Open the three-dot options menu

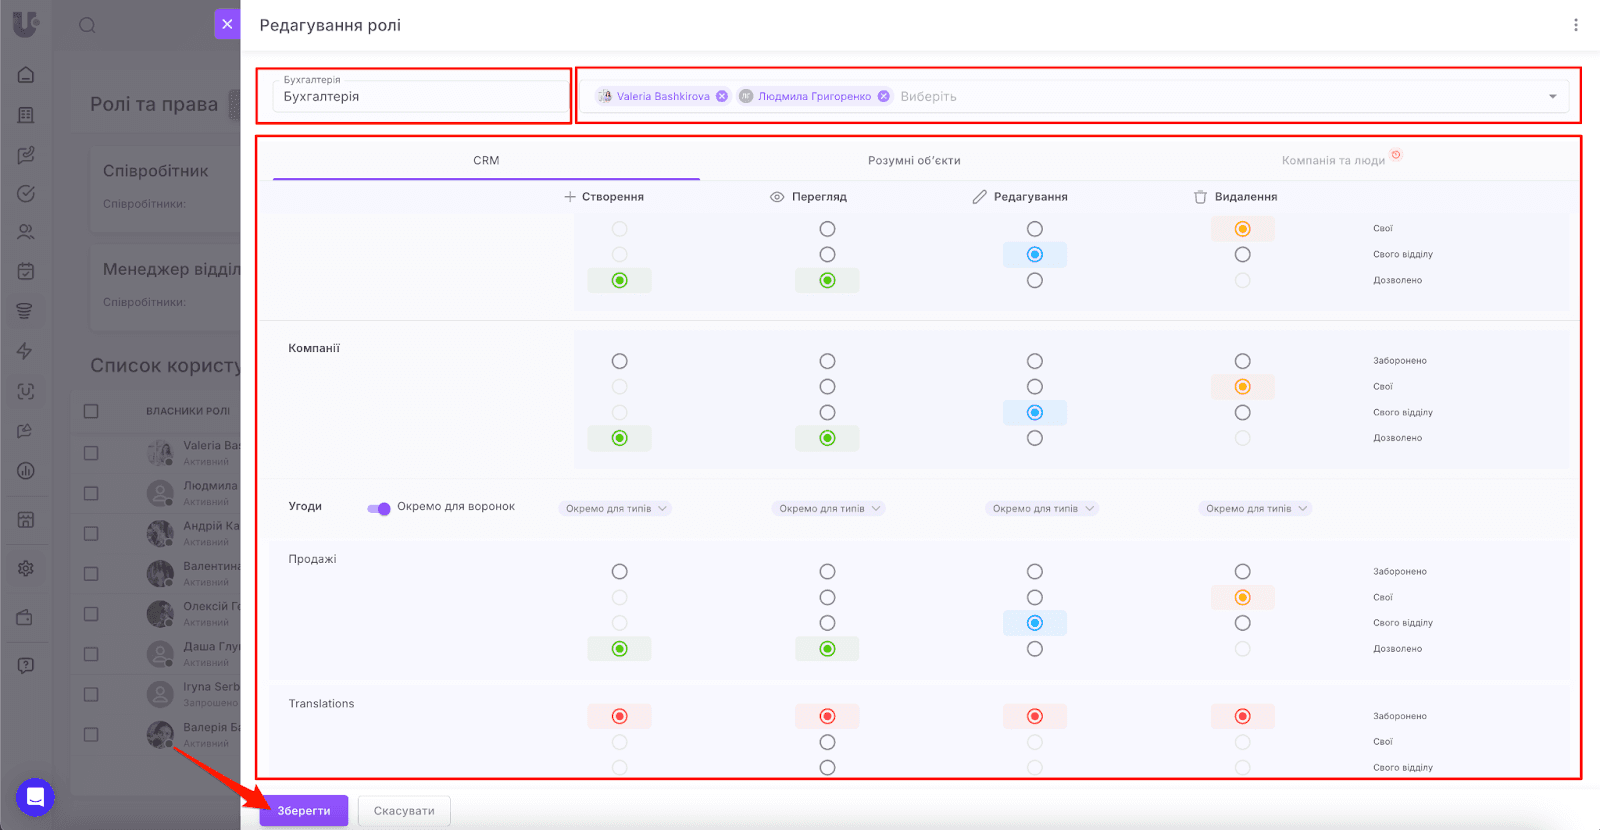pos(1575,25)
